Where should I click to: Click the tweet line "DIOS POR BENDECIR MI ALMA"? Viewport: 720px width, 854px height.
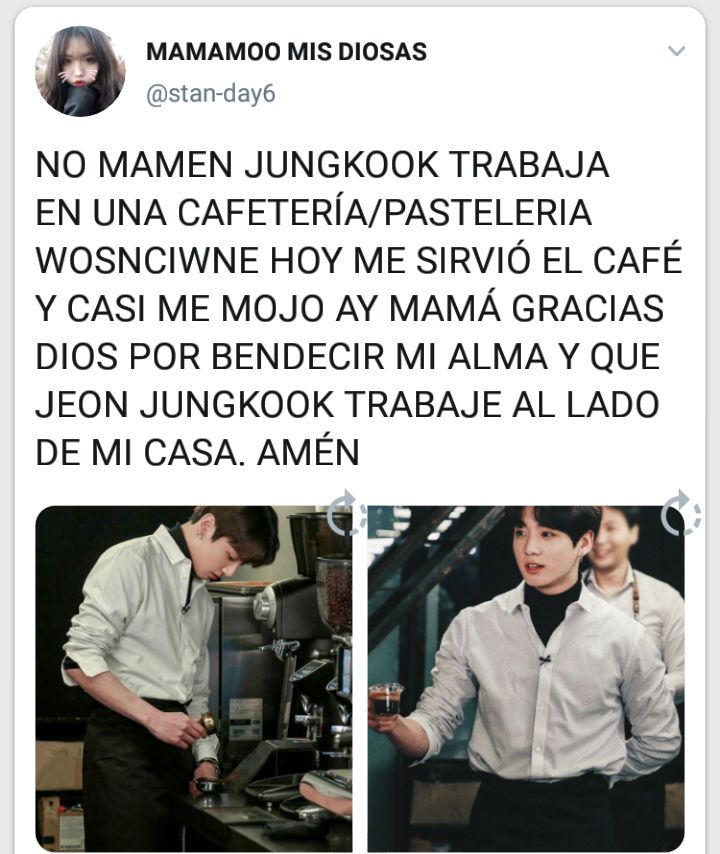(292, 356)
